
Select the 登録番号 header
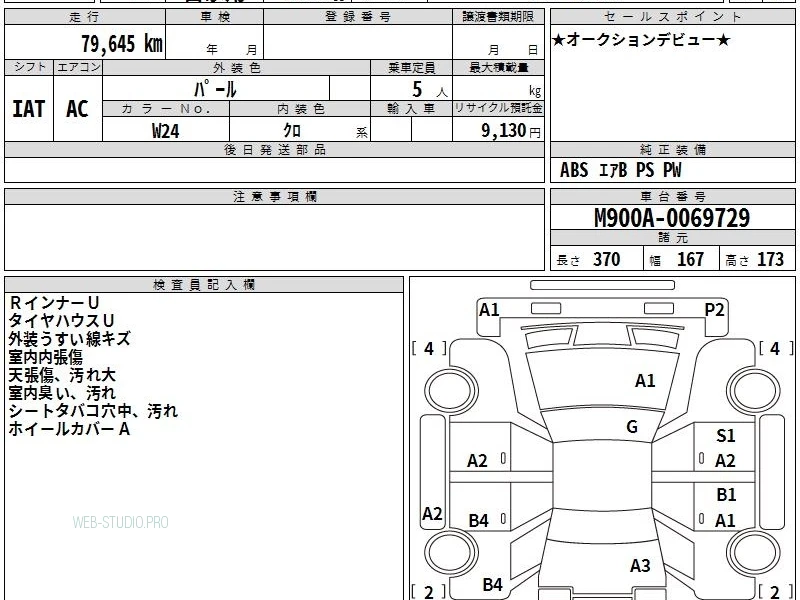pos(358,17)
